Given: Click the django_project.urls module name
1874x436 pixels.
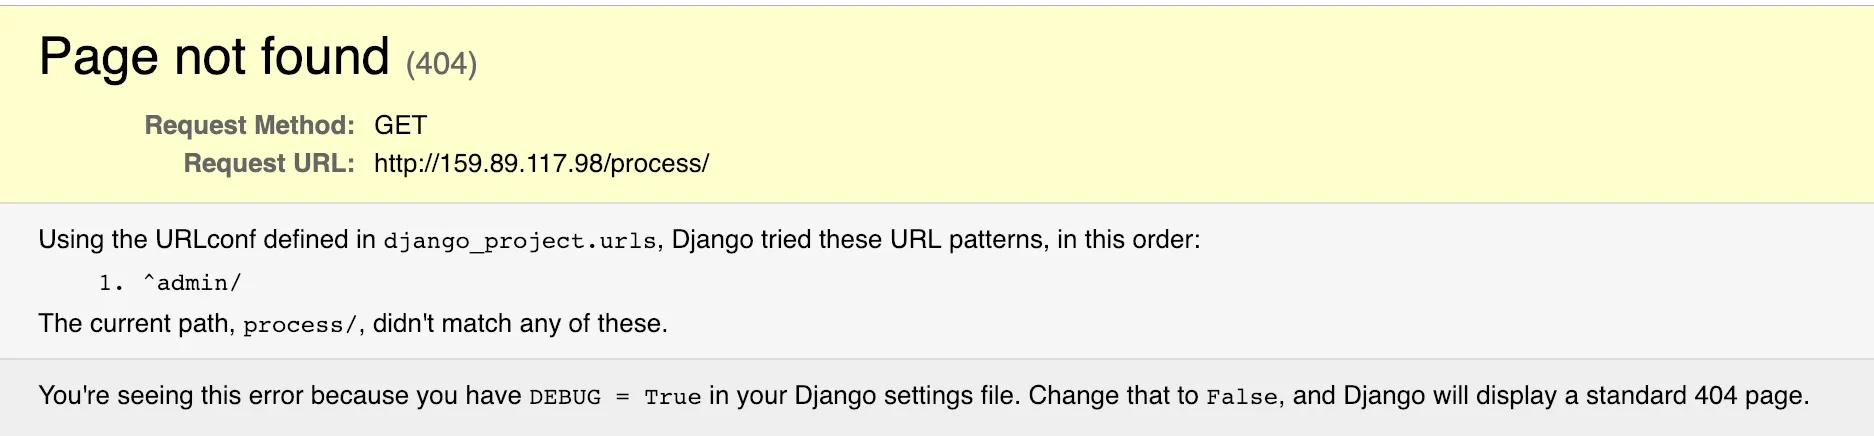Looking at the screenshot, I should tap(520, 241).
